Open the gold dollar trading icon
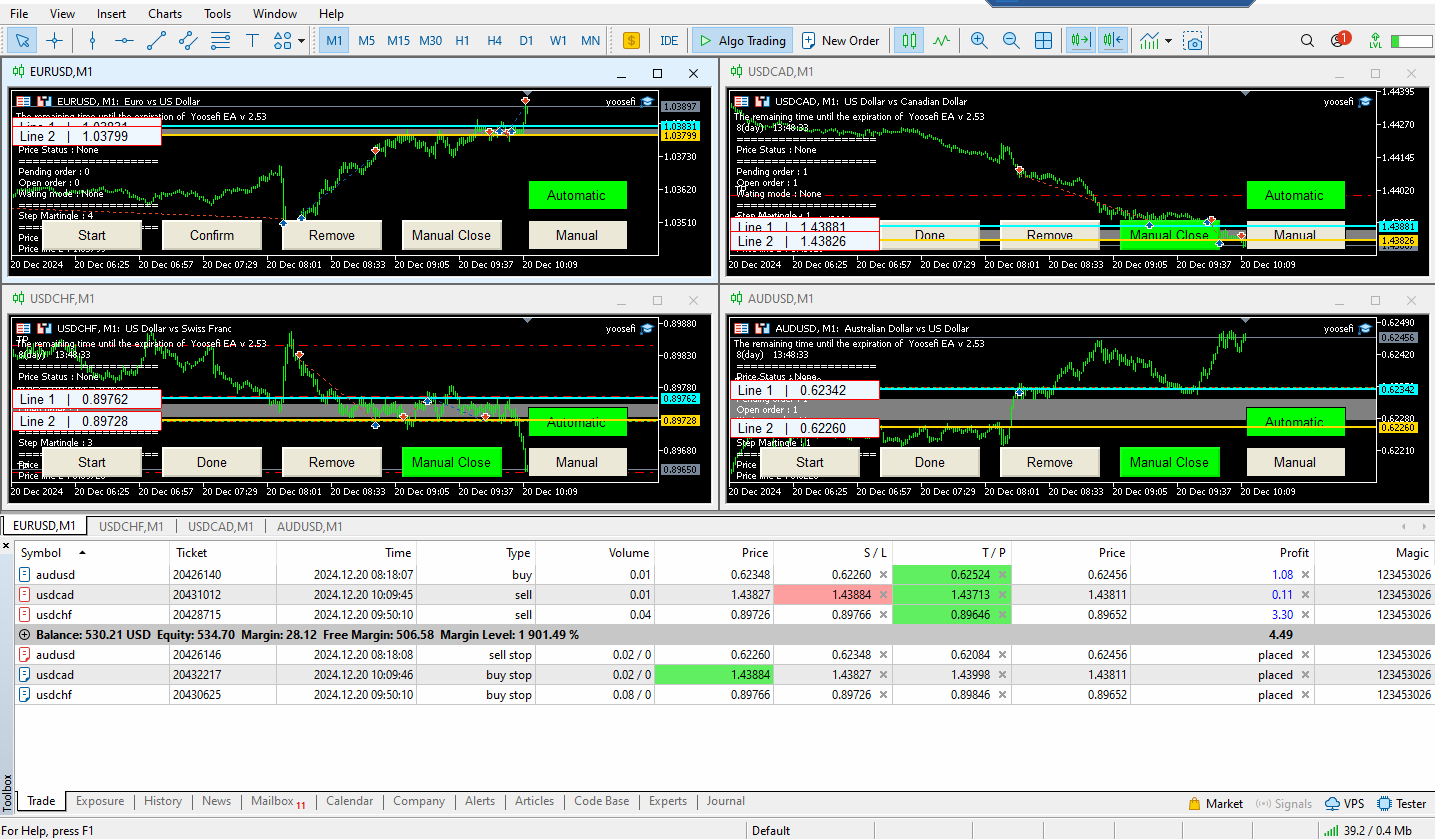The width and height of the screenshot is (1435, 839). [x=631, y=41]
